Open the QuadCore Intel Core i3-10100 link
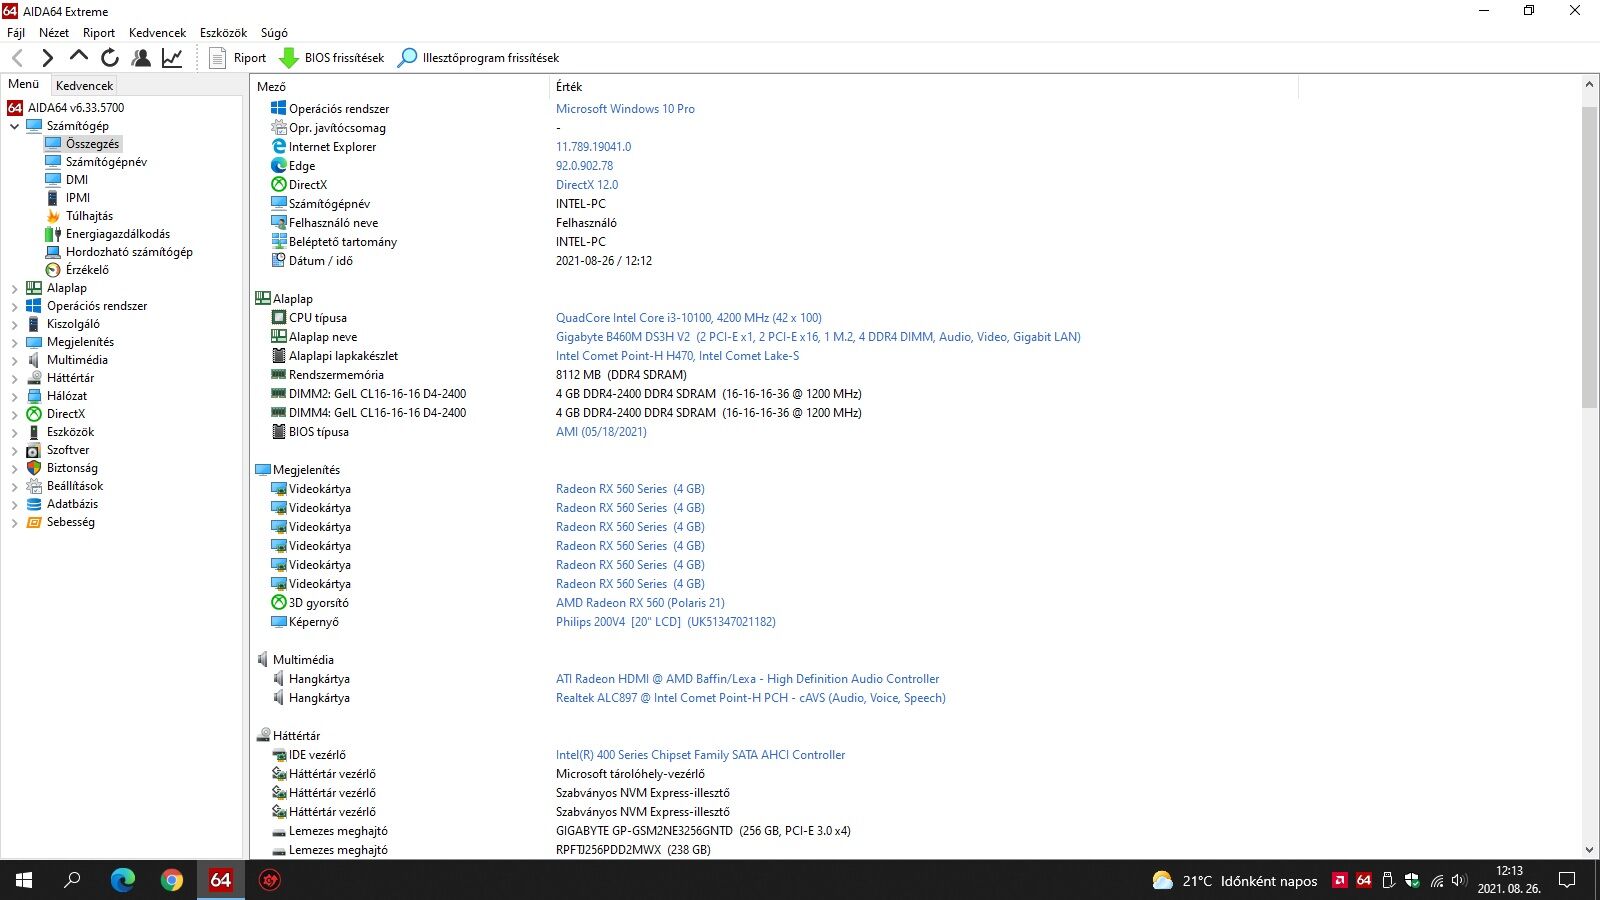The image size is (1600, 900). (689, 318)
